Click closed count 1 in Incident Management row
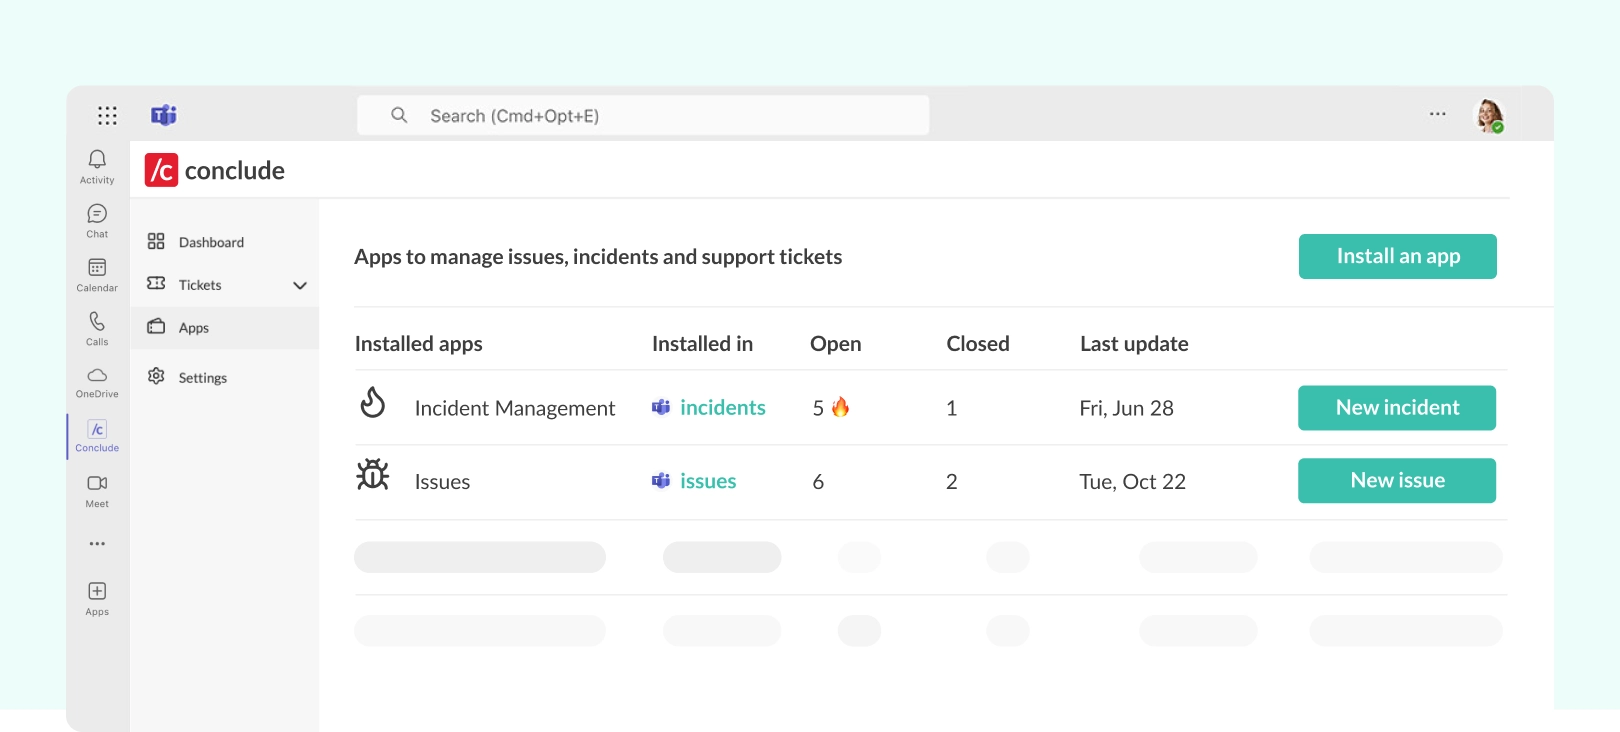Image resolution: width=1620 pixels, height=732 pixels. 952,408
